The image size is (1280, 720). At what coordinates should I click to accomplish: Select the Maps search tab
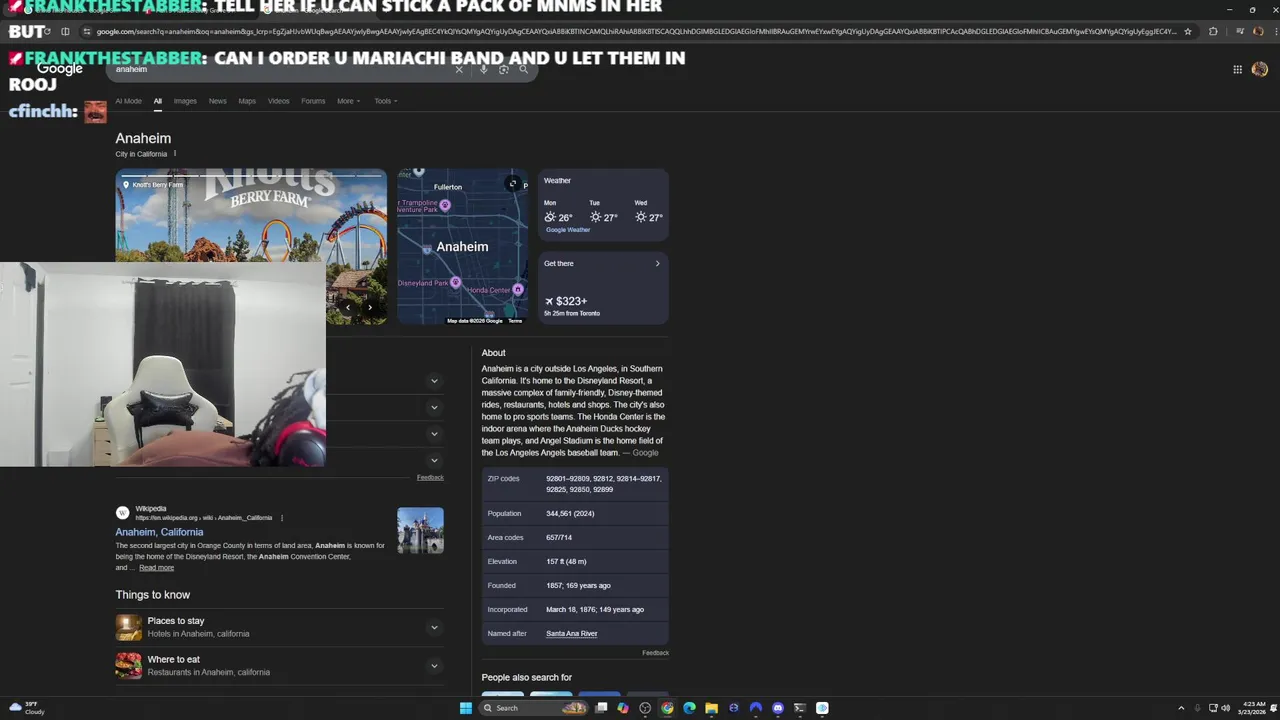247,101
